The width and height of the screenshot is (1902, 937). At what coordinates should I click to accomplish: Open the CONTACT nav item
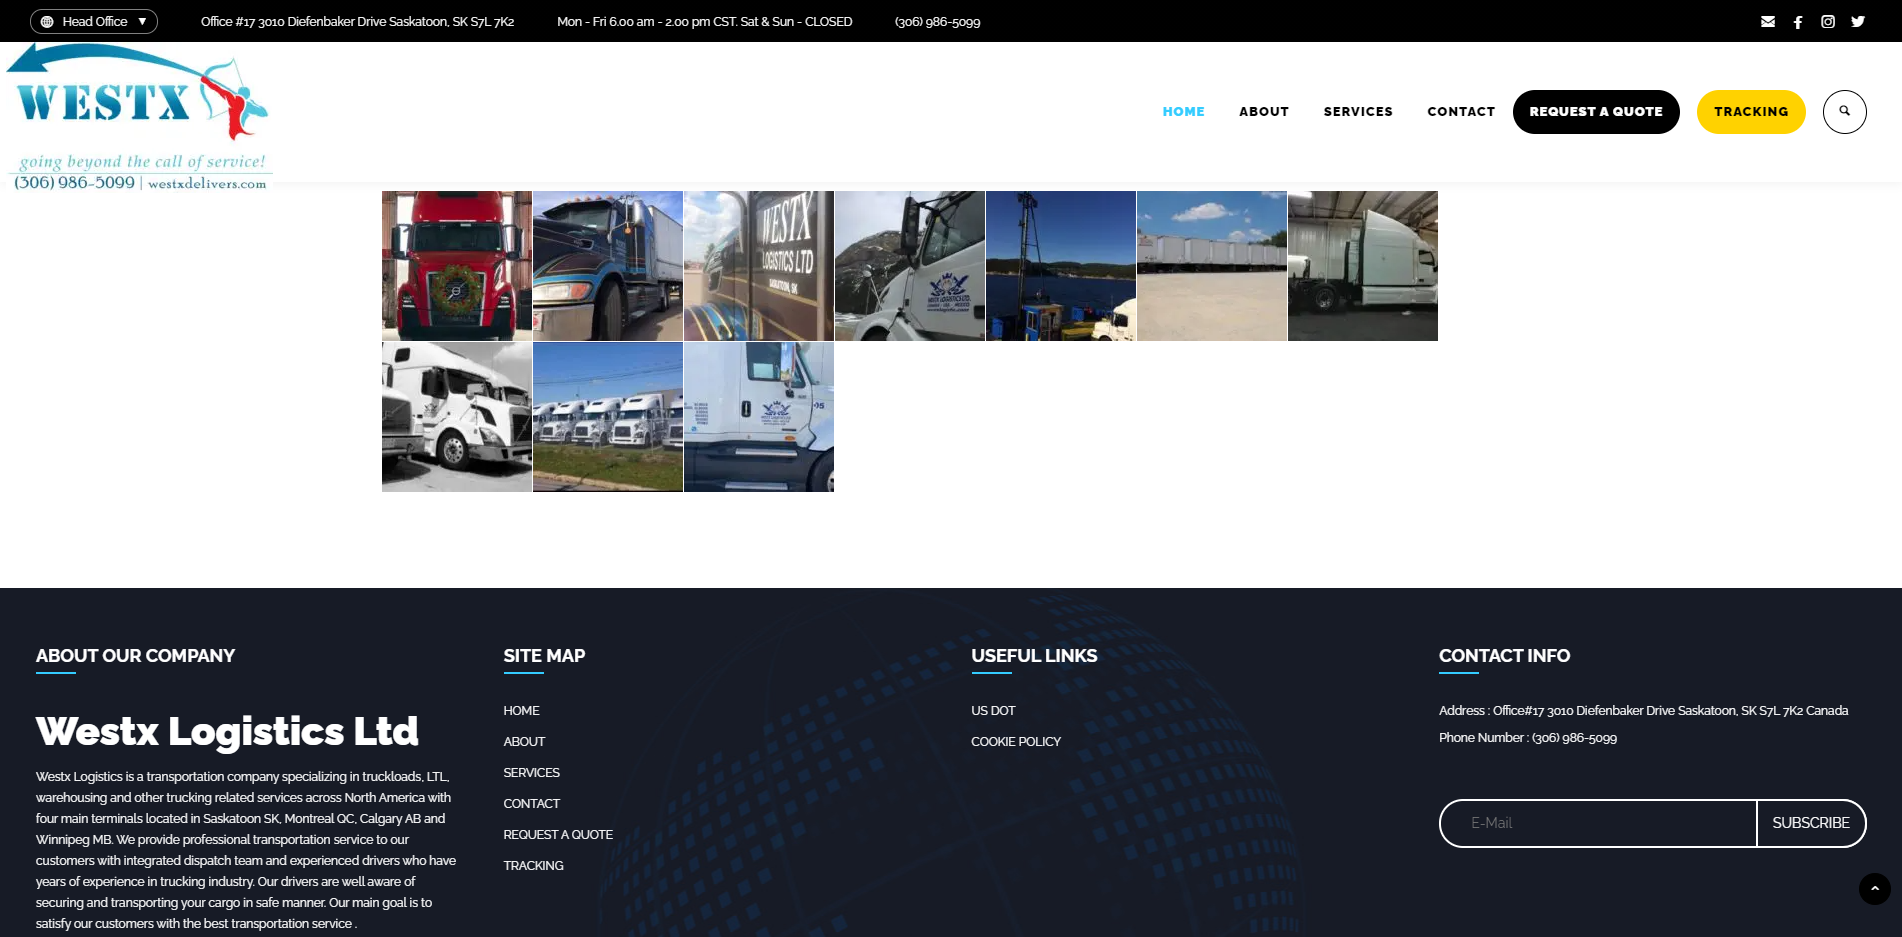click(1461, 112)
